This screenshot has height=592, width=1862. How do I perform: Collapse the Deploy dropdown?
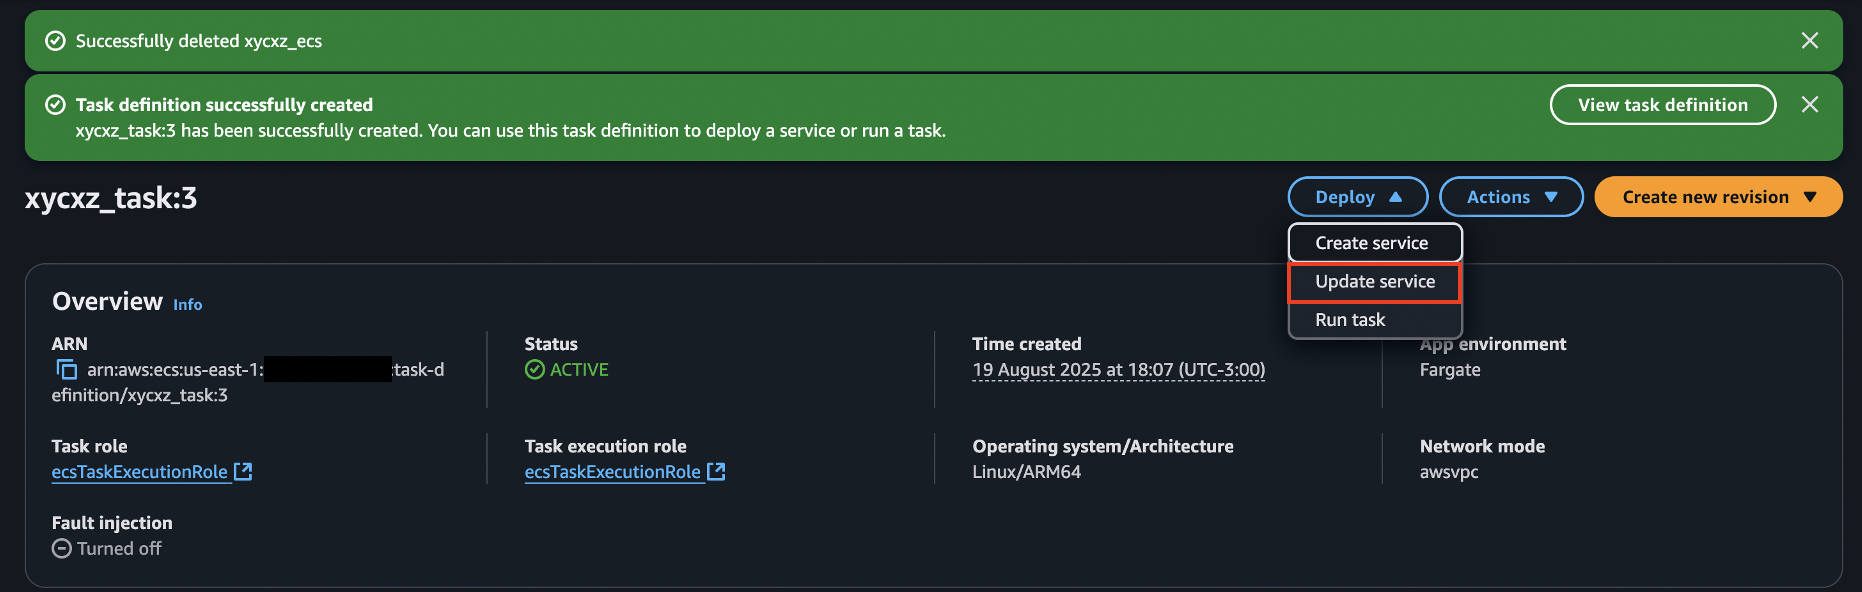[1357, 197]
